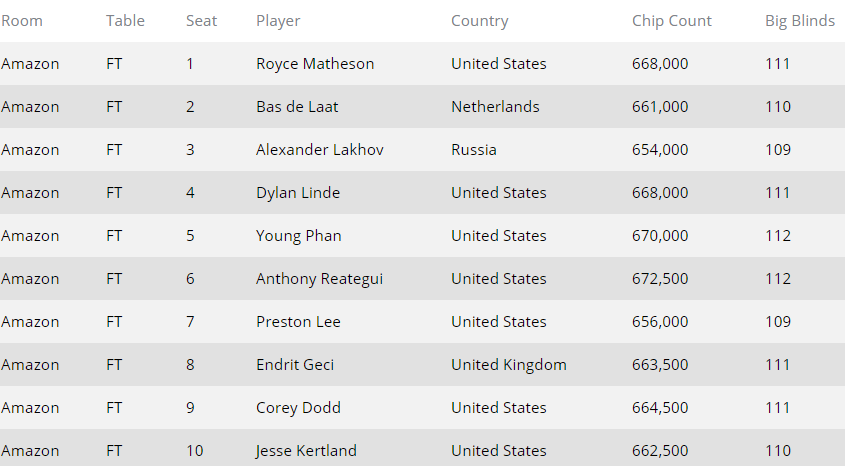Open player Royce Matheson

coord(315,64)
